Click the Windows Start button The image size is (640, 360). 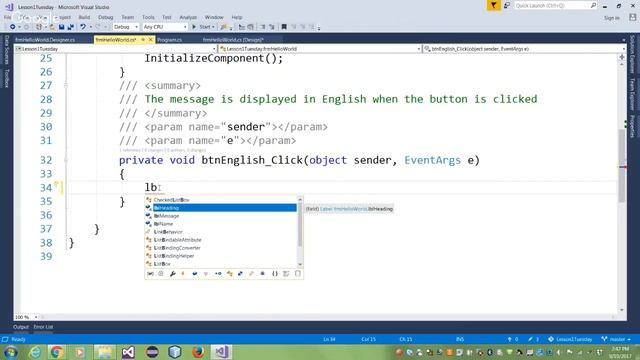coord(10,352)
